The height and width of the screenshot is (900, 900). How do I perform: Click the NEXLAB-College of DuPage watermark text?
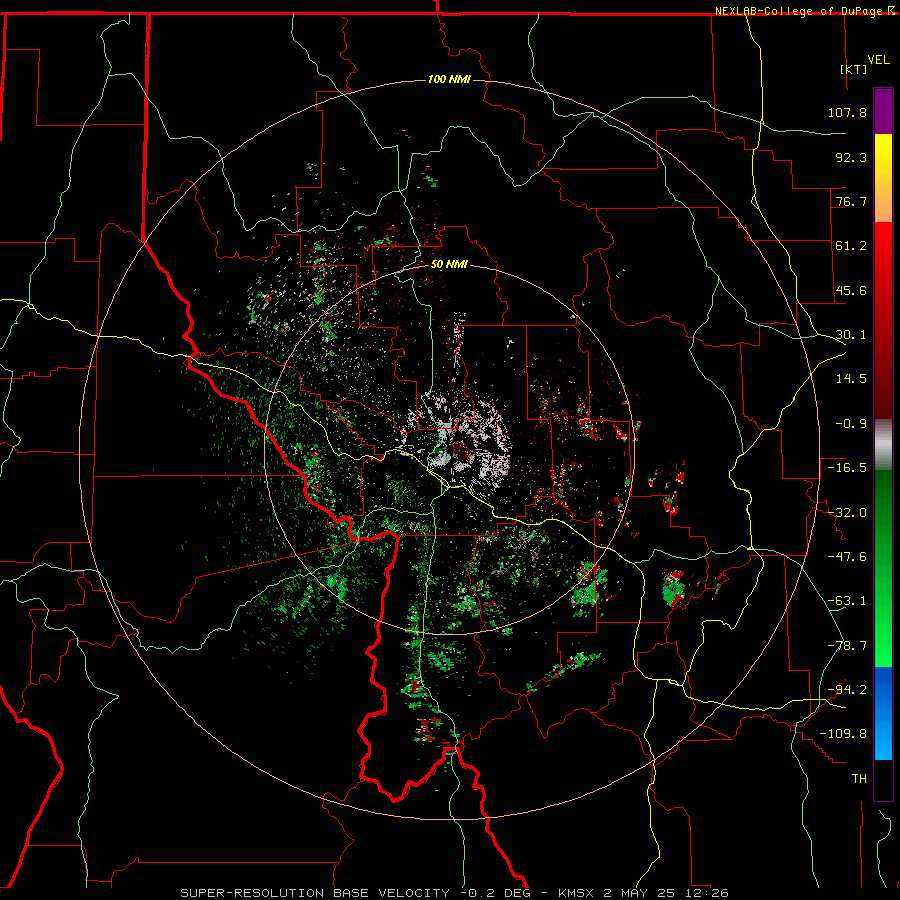[x=806, y=11]
